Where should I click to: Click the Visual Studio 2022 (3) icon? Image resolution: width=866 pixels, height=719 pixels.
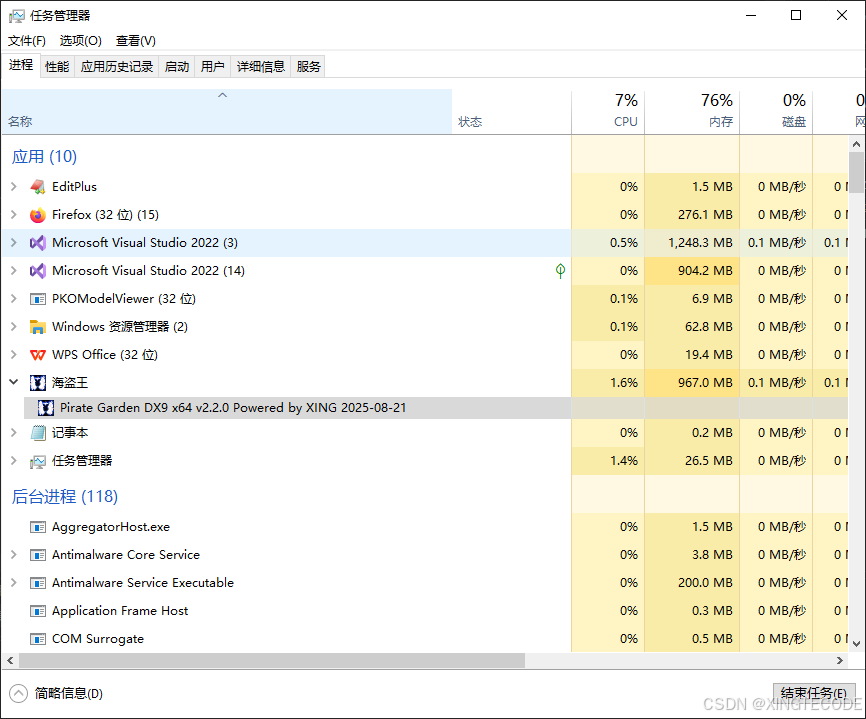(x=38, y=243)
